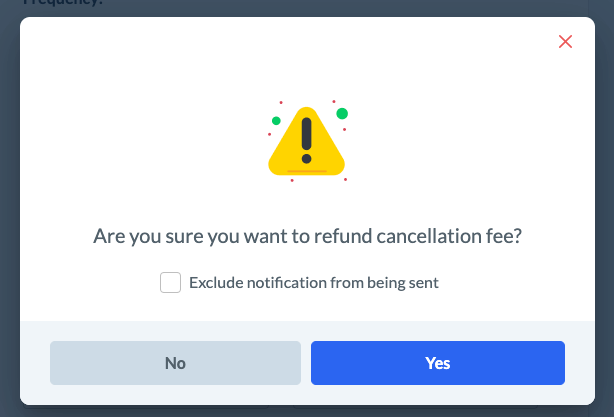The image size is (614, 417).
Task: Click the large green dot beside warning triangle
Action: click(x=342, y=113)
